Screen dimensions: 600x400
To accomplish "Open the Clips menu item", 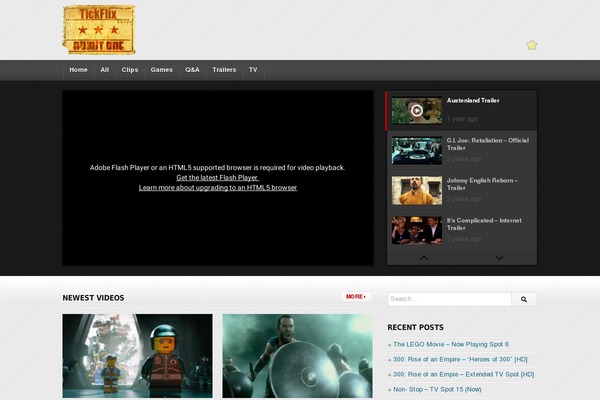I will pos(130,70).
